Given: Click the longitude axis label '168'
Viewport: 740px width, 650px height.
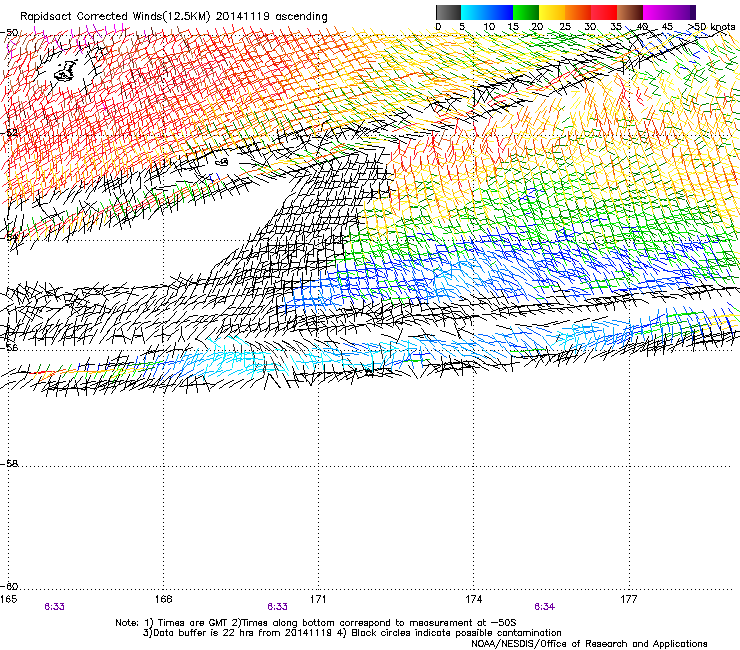Looking at the screenshot, I should 163,599.
